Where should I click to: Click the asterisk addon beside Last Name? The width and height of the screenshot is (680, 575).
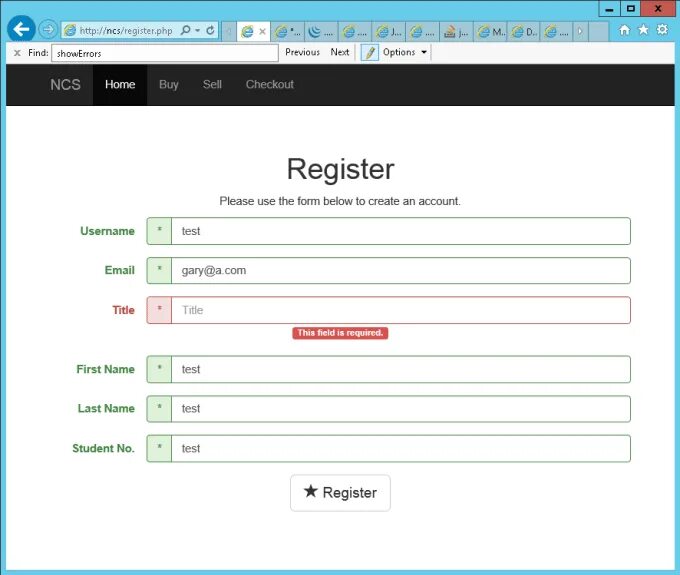(159, 409)
